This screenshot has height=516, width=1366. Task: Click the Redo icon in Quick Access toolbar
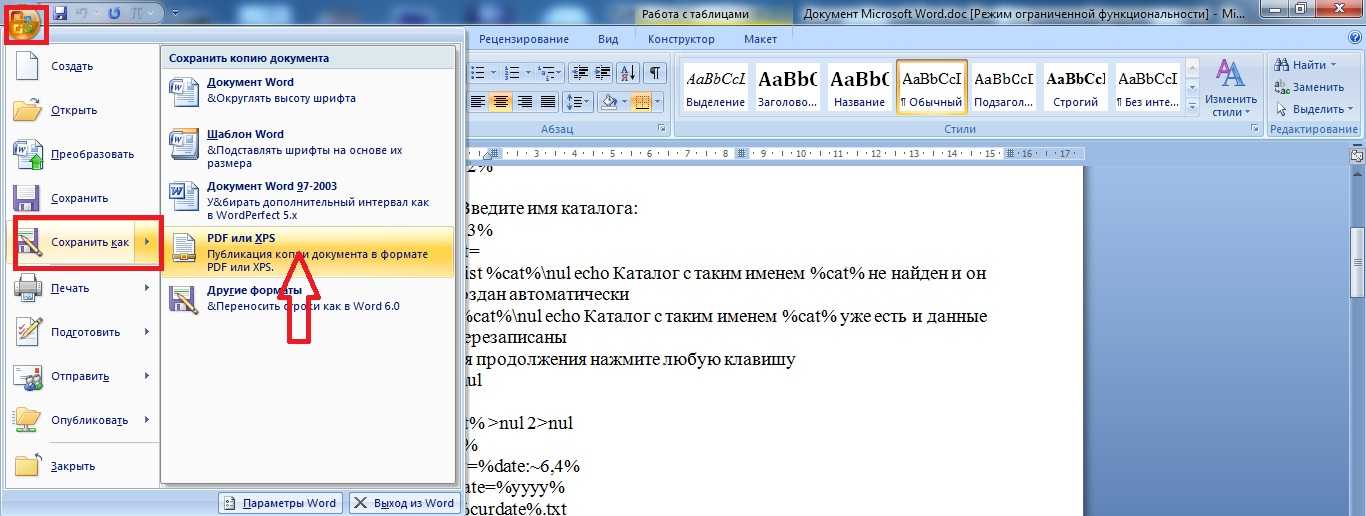[x=113, y=13]
